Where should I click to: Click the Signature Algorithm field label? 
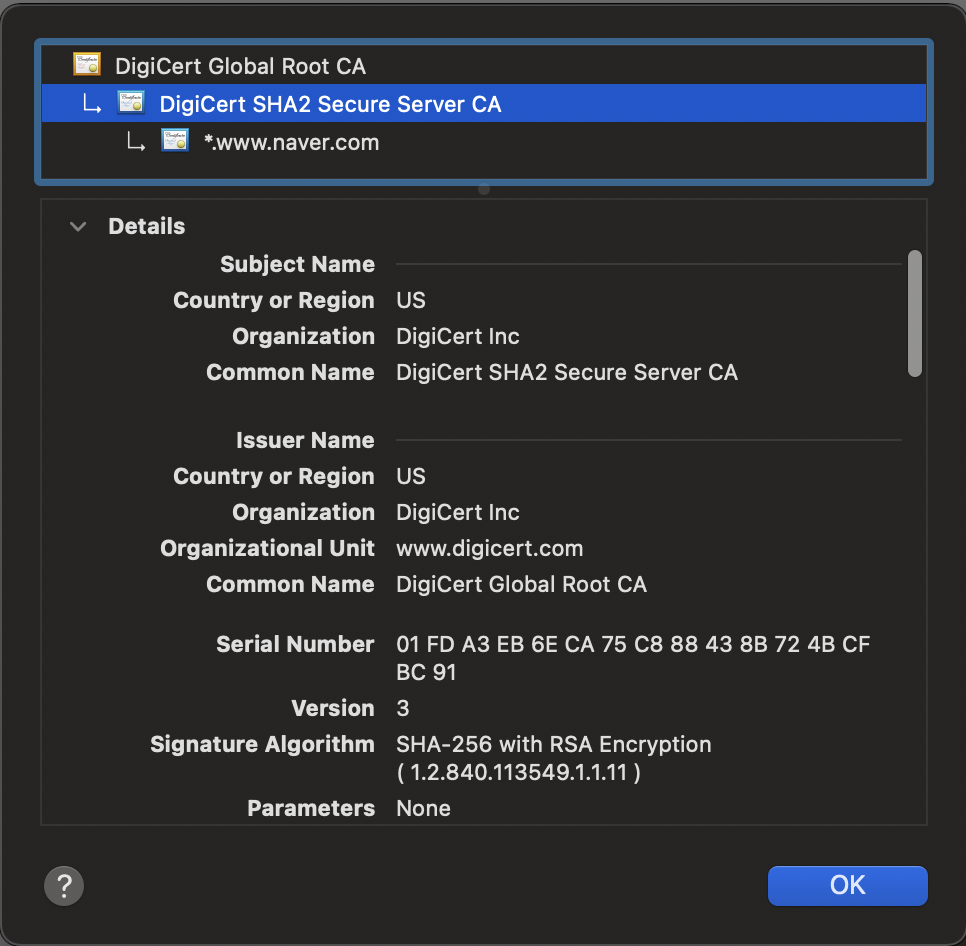click(262, 745)
